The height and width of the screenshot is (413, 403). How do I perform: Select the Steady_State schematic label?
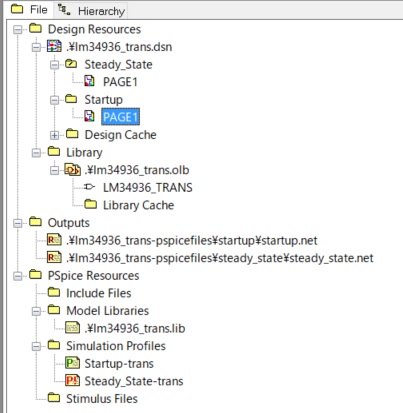click(118, 65)
